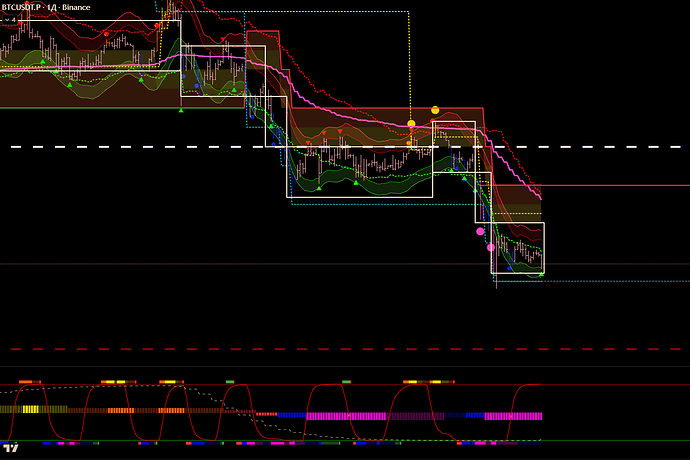The height and width of the screenshot is (460, 690).
Task: Click the large yellow circle marker
Action: click(435, 109)
